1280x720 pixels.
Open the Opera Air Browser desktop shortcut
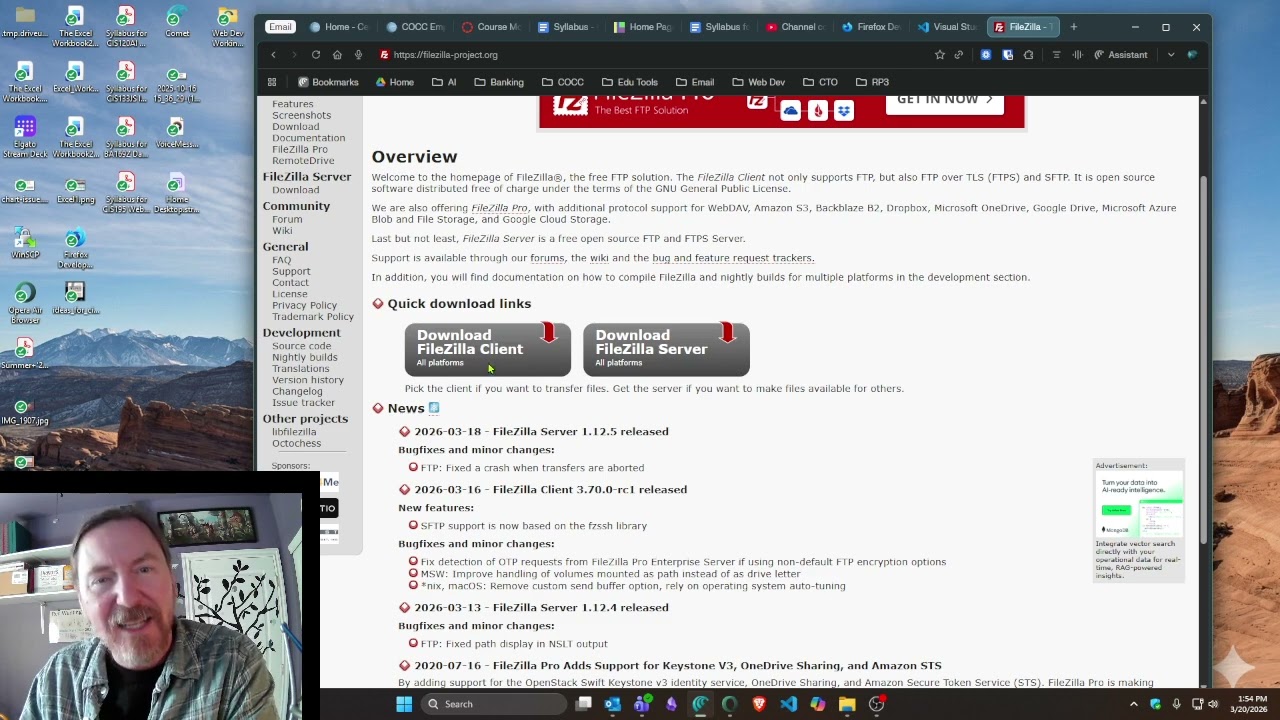[25, 303]
